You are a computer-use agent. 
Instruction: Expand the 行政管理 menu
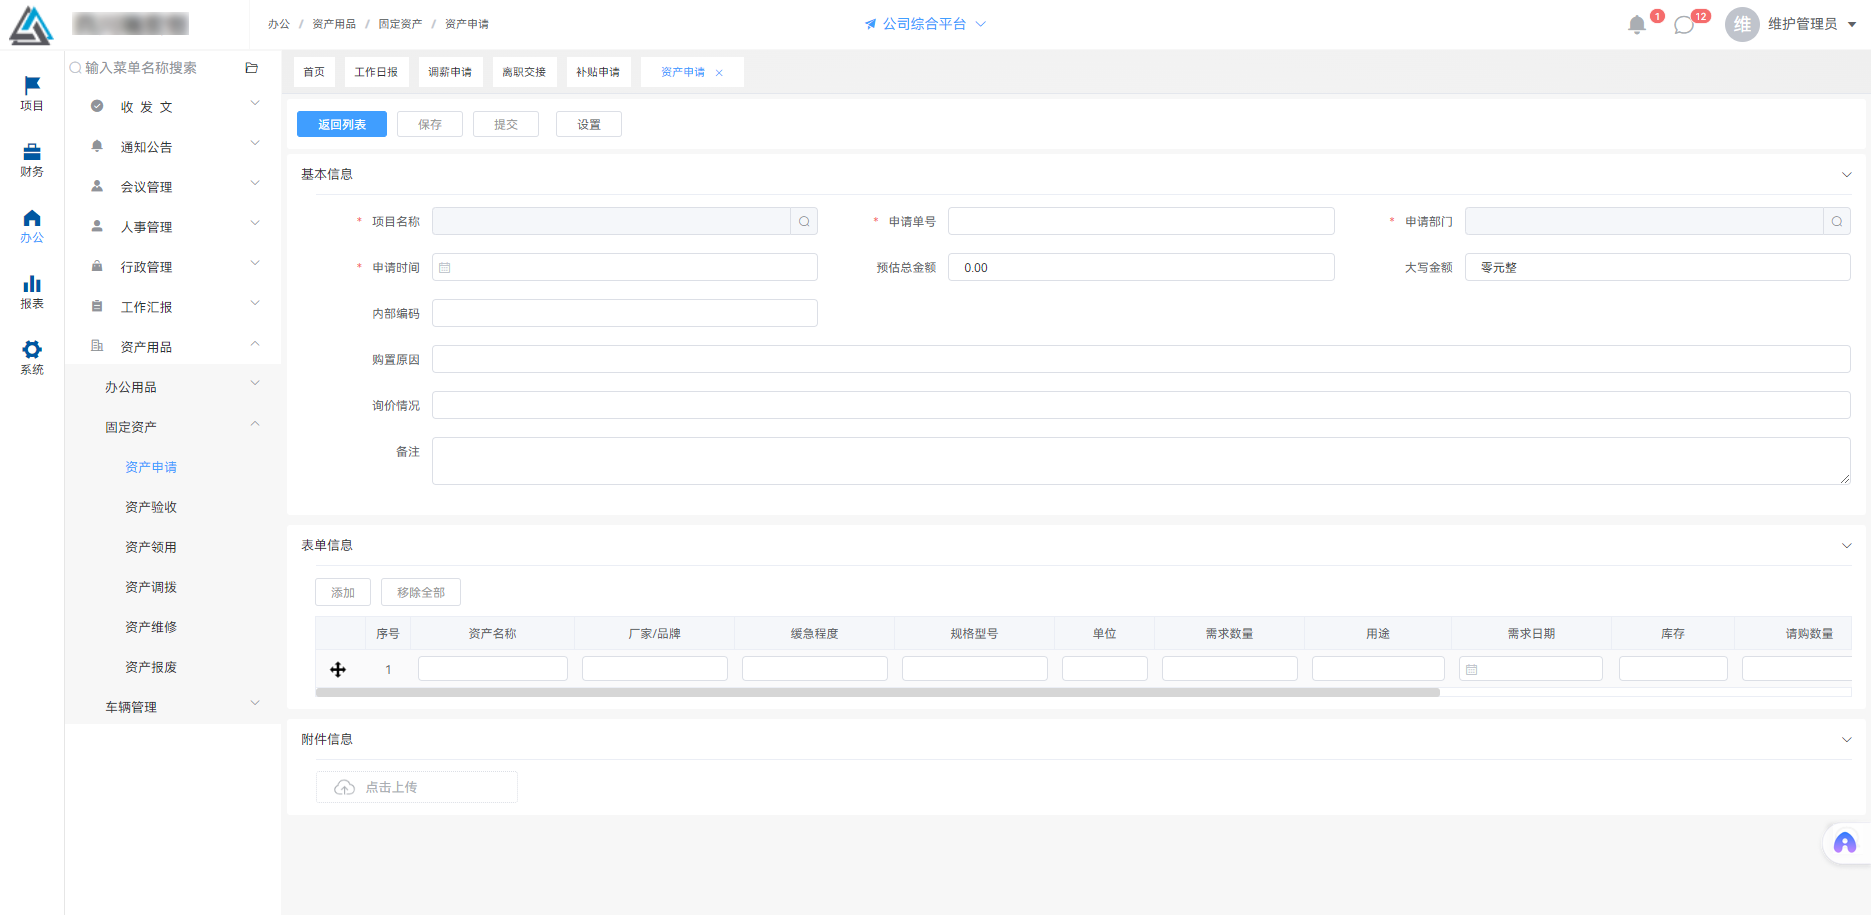point(255,263)
